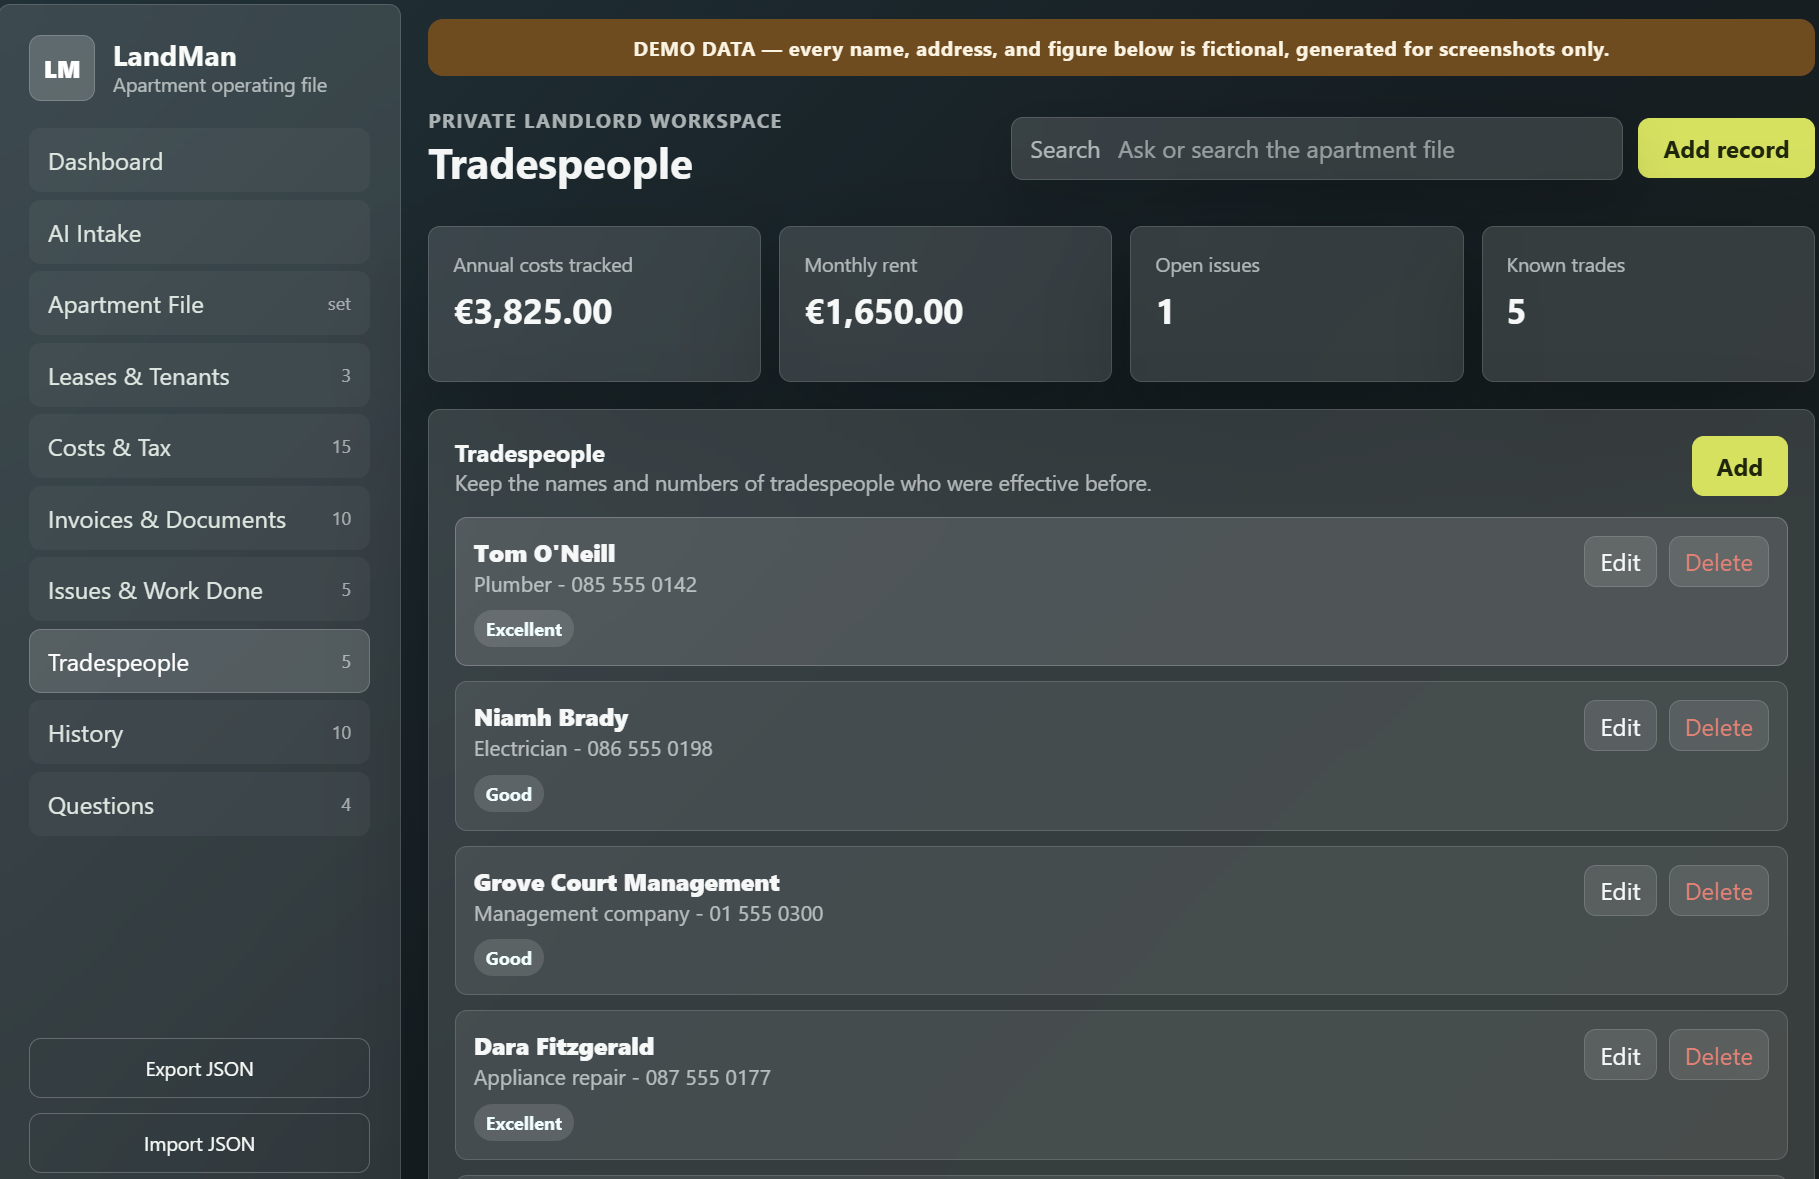Go to AI Intake

point(199,233)
